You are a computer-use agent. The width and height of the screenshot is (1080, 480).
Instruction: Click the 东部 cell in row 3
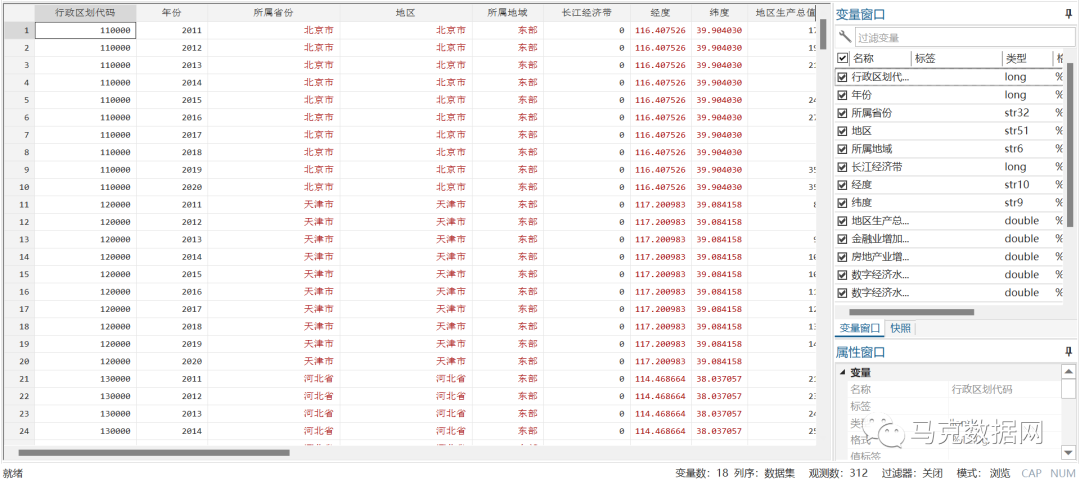coord(508,65)
